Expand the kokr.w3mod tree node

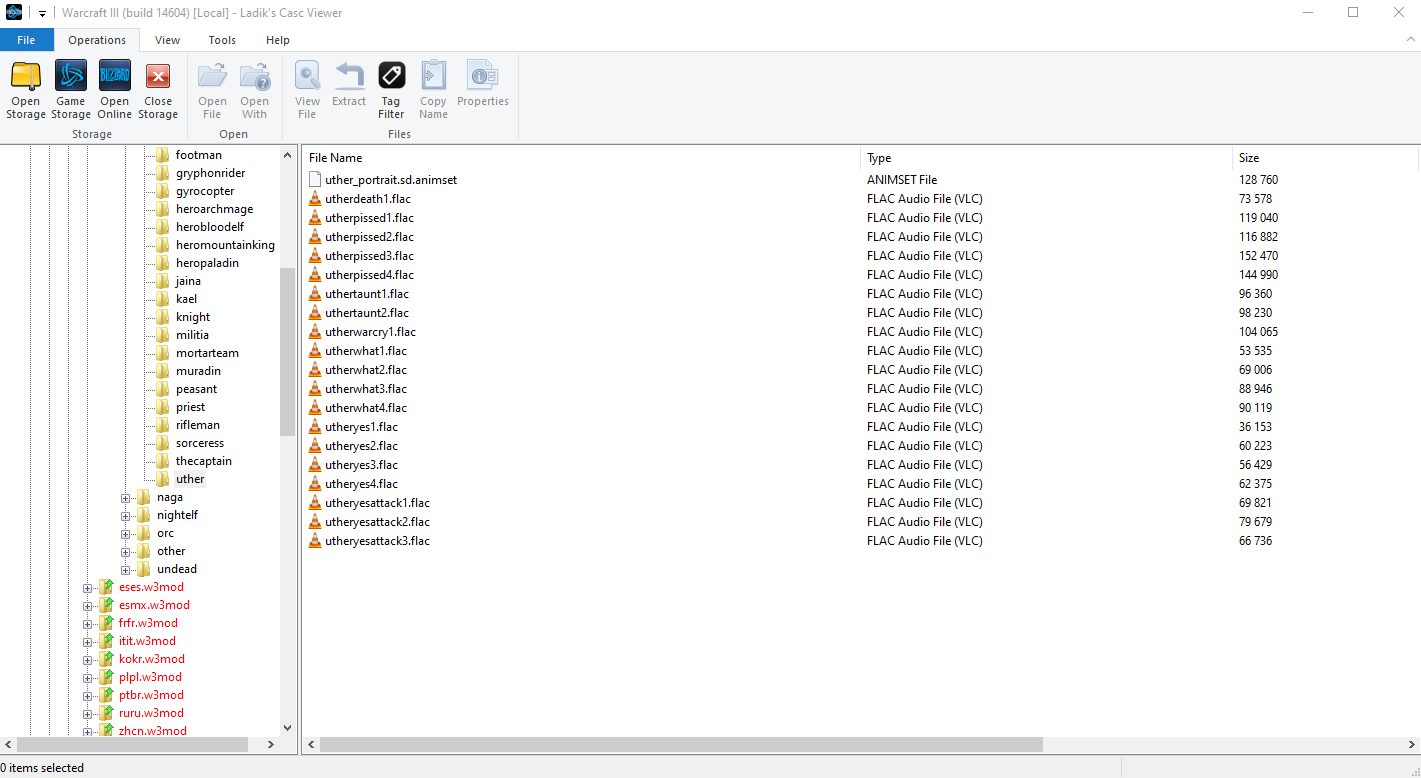[x=88, y=660]
